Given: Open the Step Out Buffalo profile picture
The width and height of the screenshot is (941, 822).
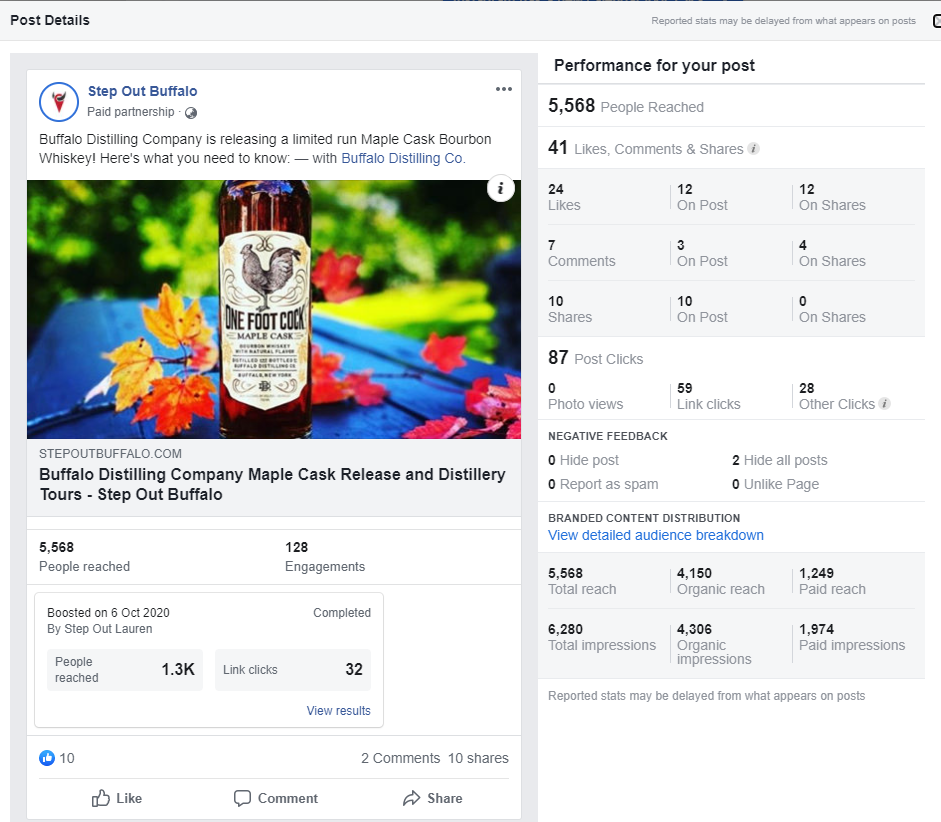Looking at the screenshot, I should 59,102.
